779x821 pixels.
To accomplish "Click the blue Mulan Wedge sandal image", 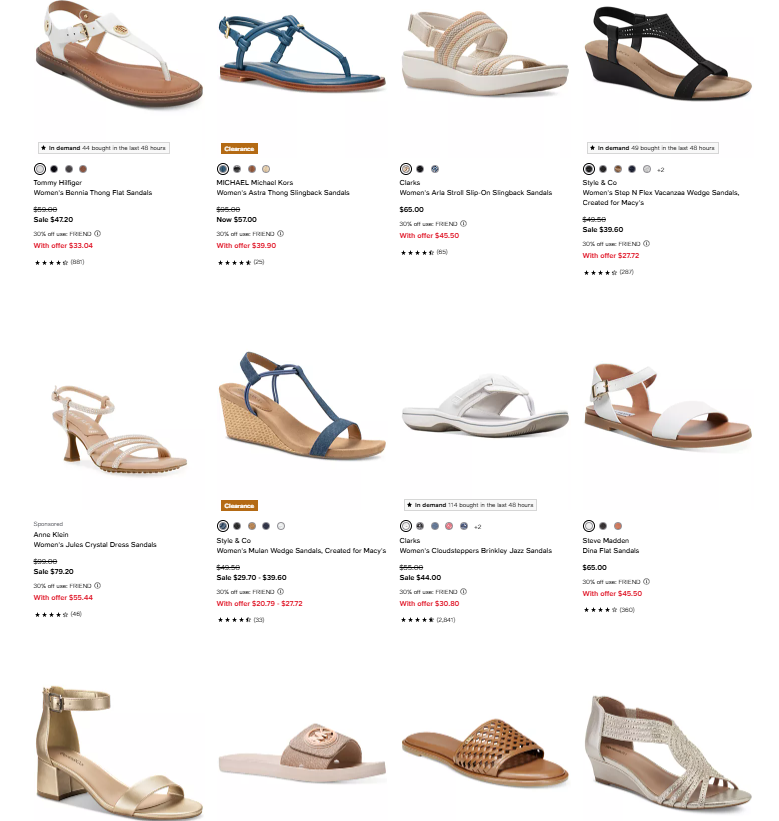I will 302,405.
